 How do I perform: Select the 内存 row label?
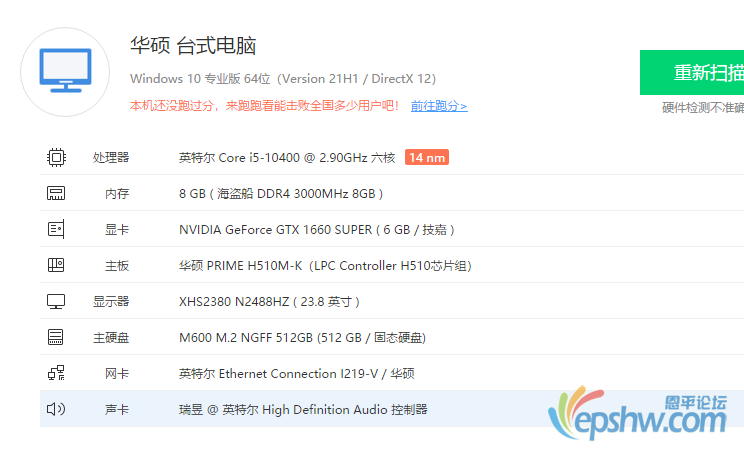117,194
